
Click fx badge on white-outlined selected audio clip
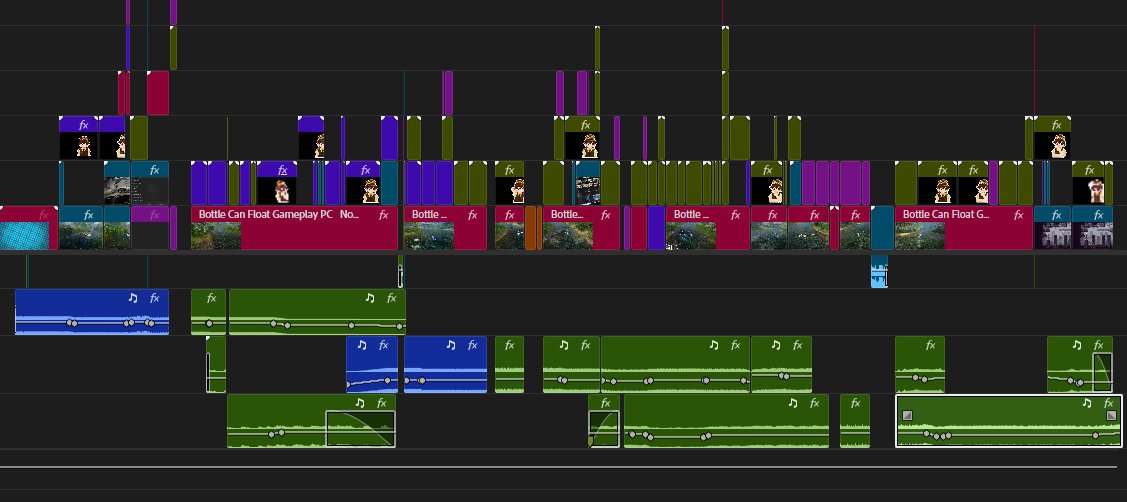pos(1108,403)
